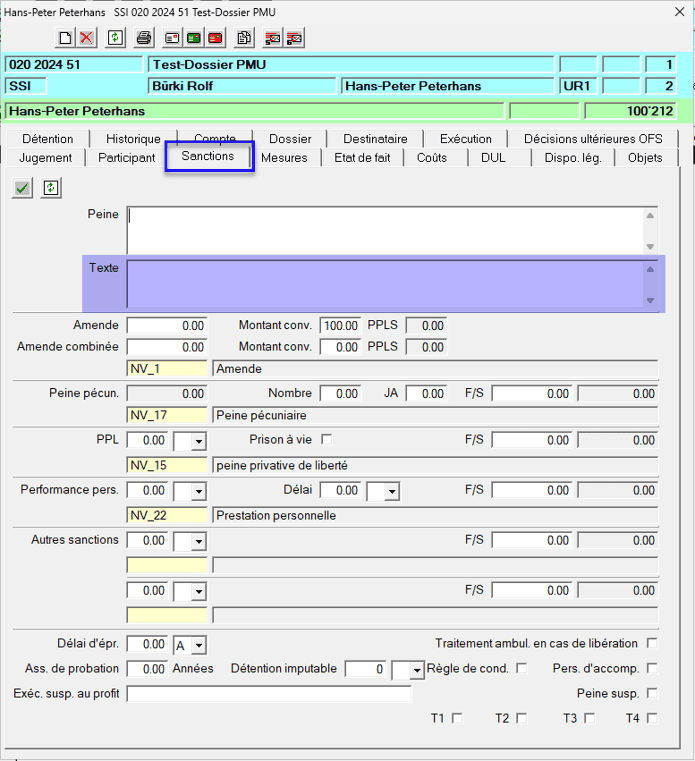The image size is (695, 761).
Task: Open the PPL unit dropdown
Action: pos(199,441)
